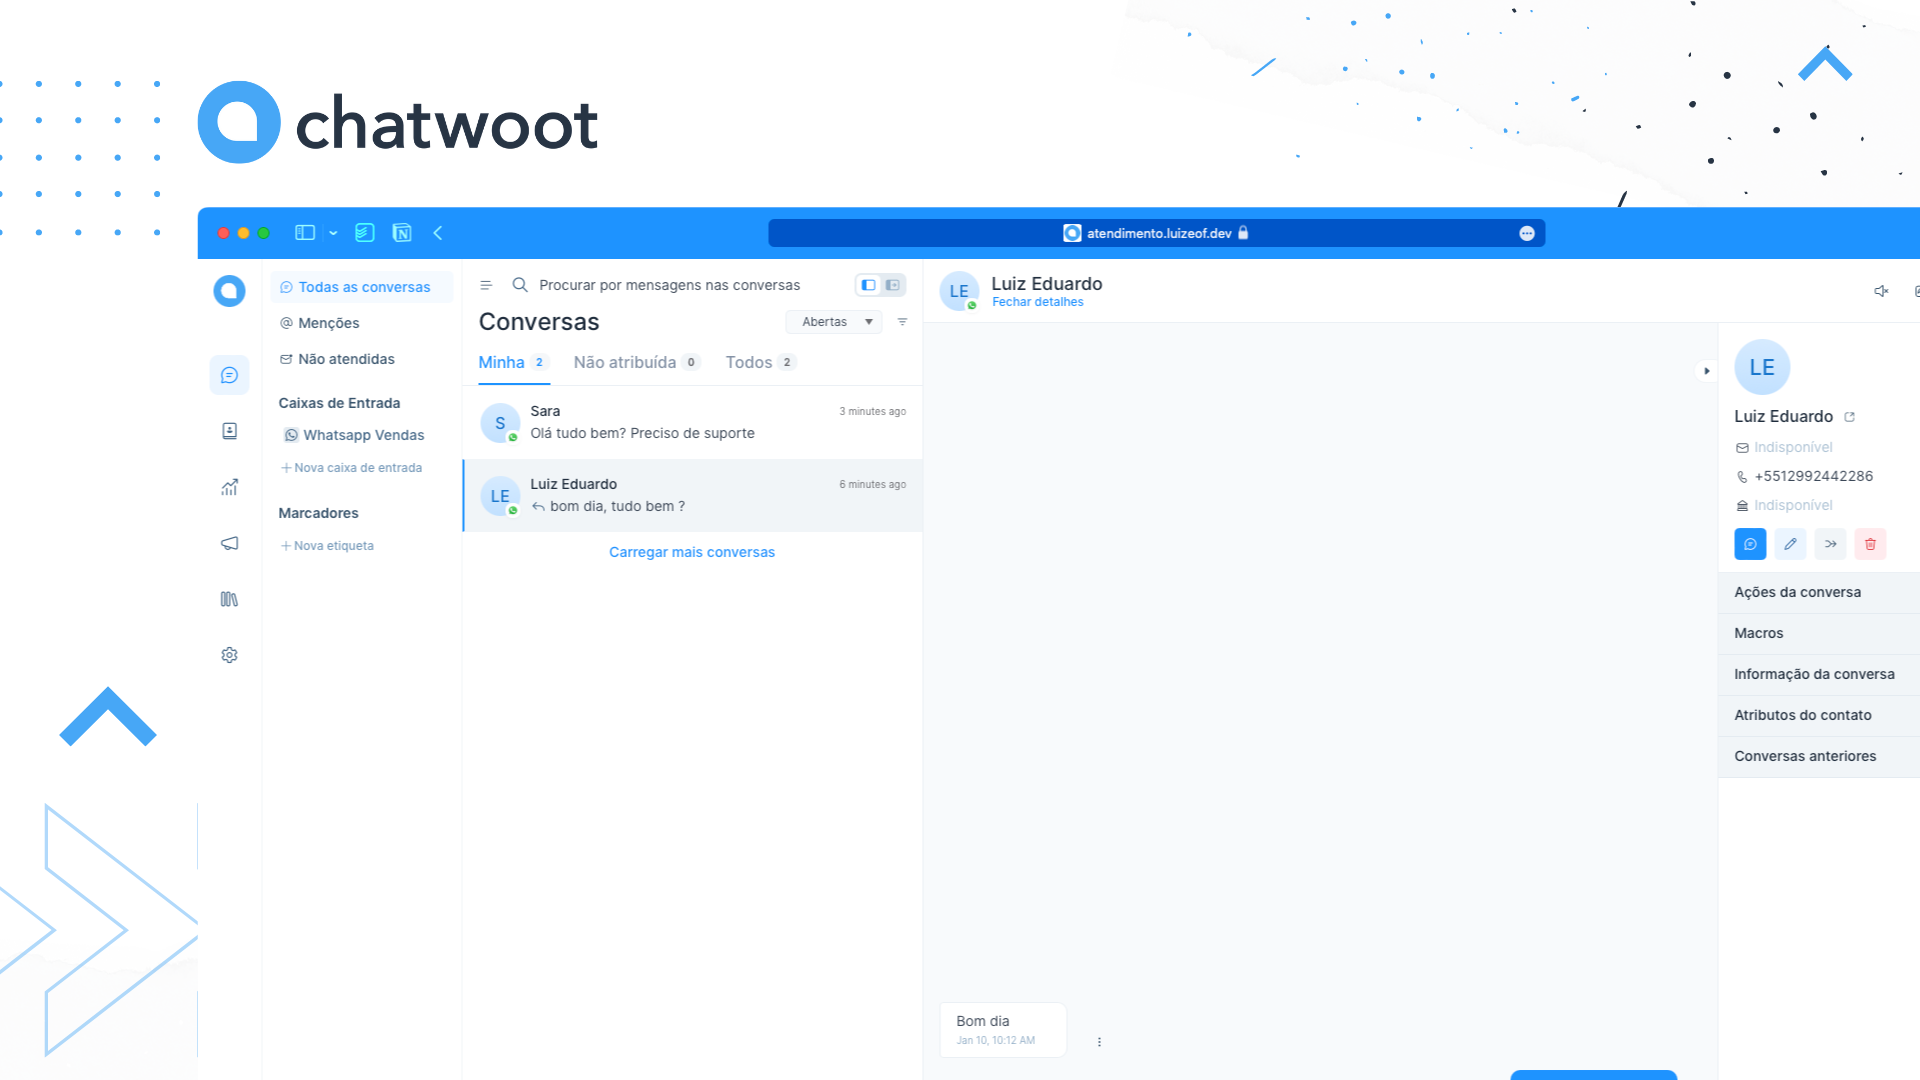The image size is (1920, 1080).
Task: Click phone number +5512992442286
Action: pos(1813,476)
